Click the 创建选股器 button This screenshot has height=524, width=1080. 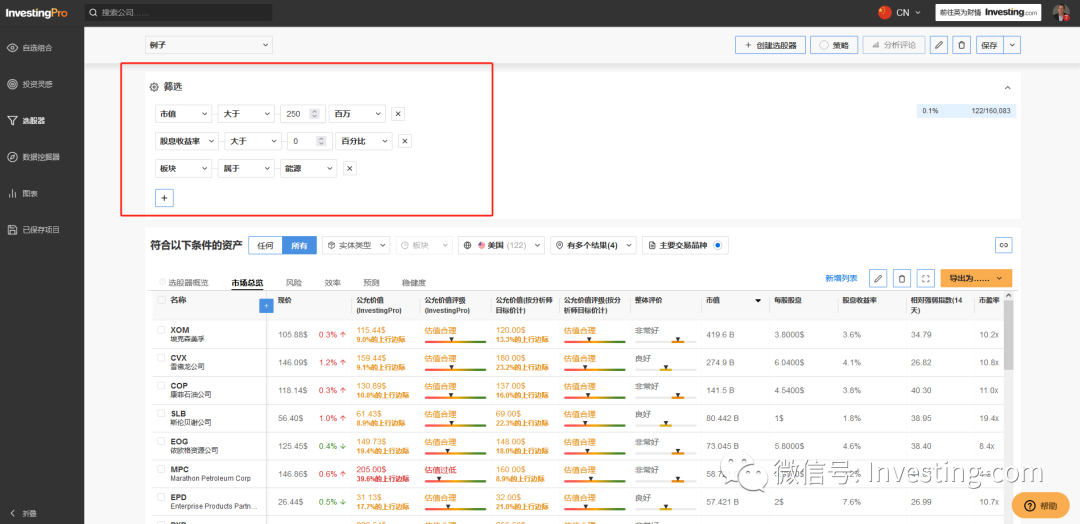click(x=770, y=45)
